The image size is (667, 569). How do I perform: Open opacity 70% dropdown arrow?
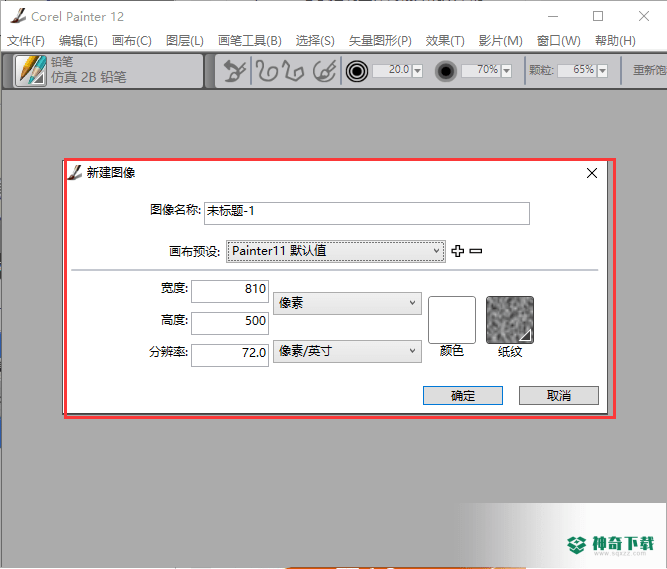(x=506, y=71)
